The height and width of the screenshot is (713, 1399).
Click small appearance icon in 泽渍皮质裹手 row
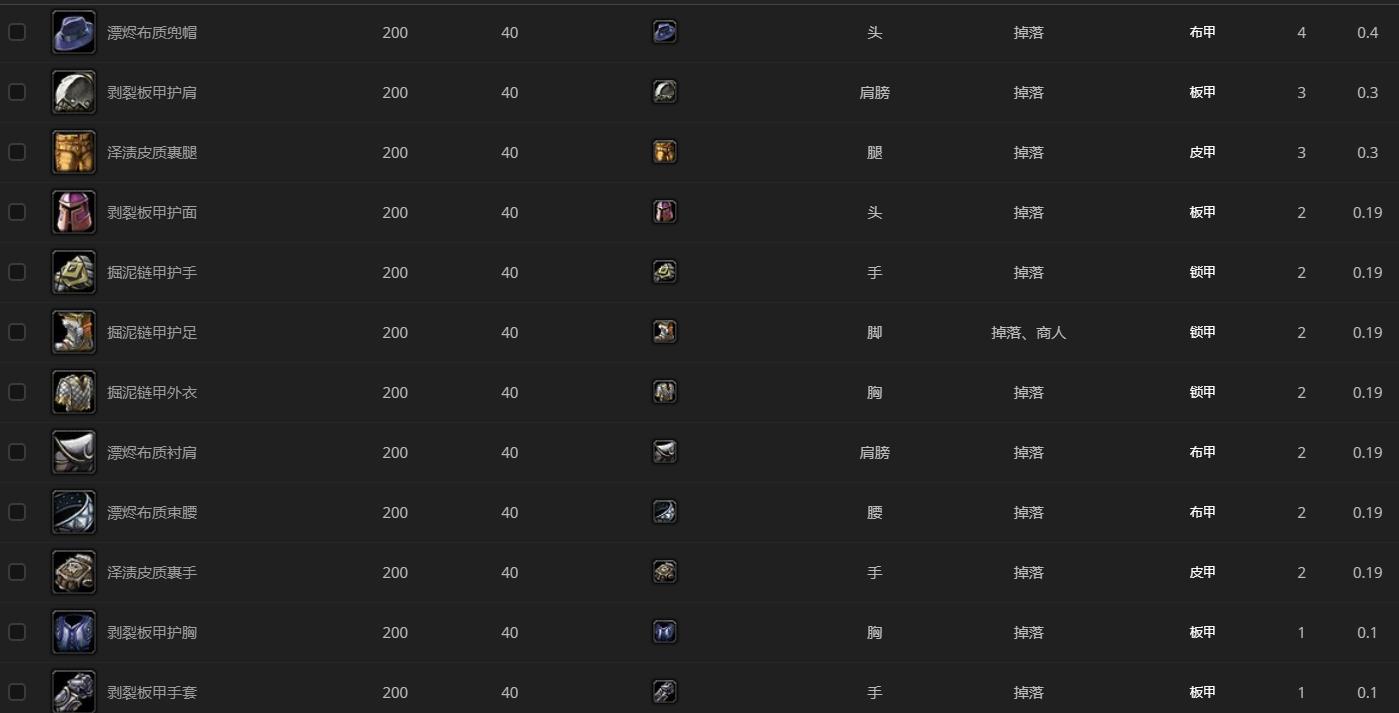click(664, 572)
